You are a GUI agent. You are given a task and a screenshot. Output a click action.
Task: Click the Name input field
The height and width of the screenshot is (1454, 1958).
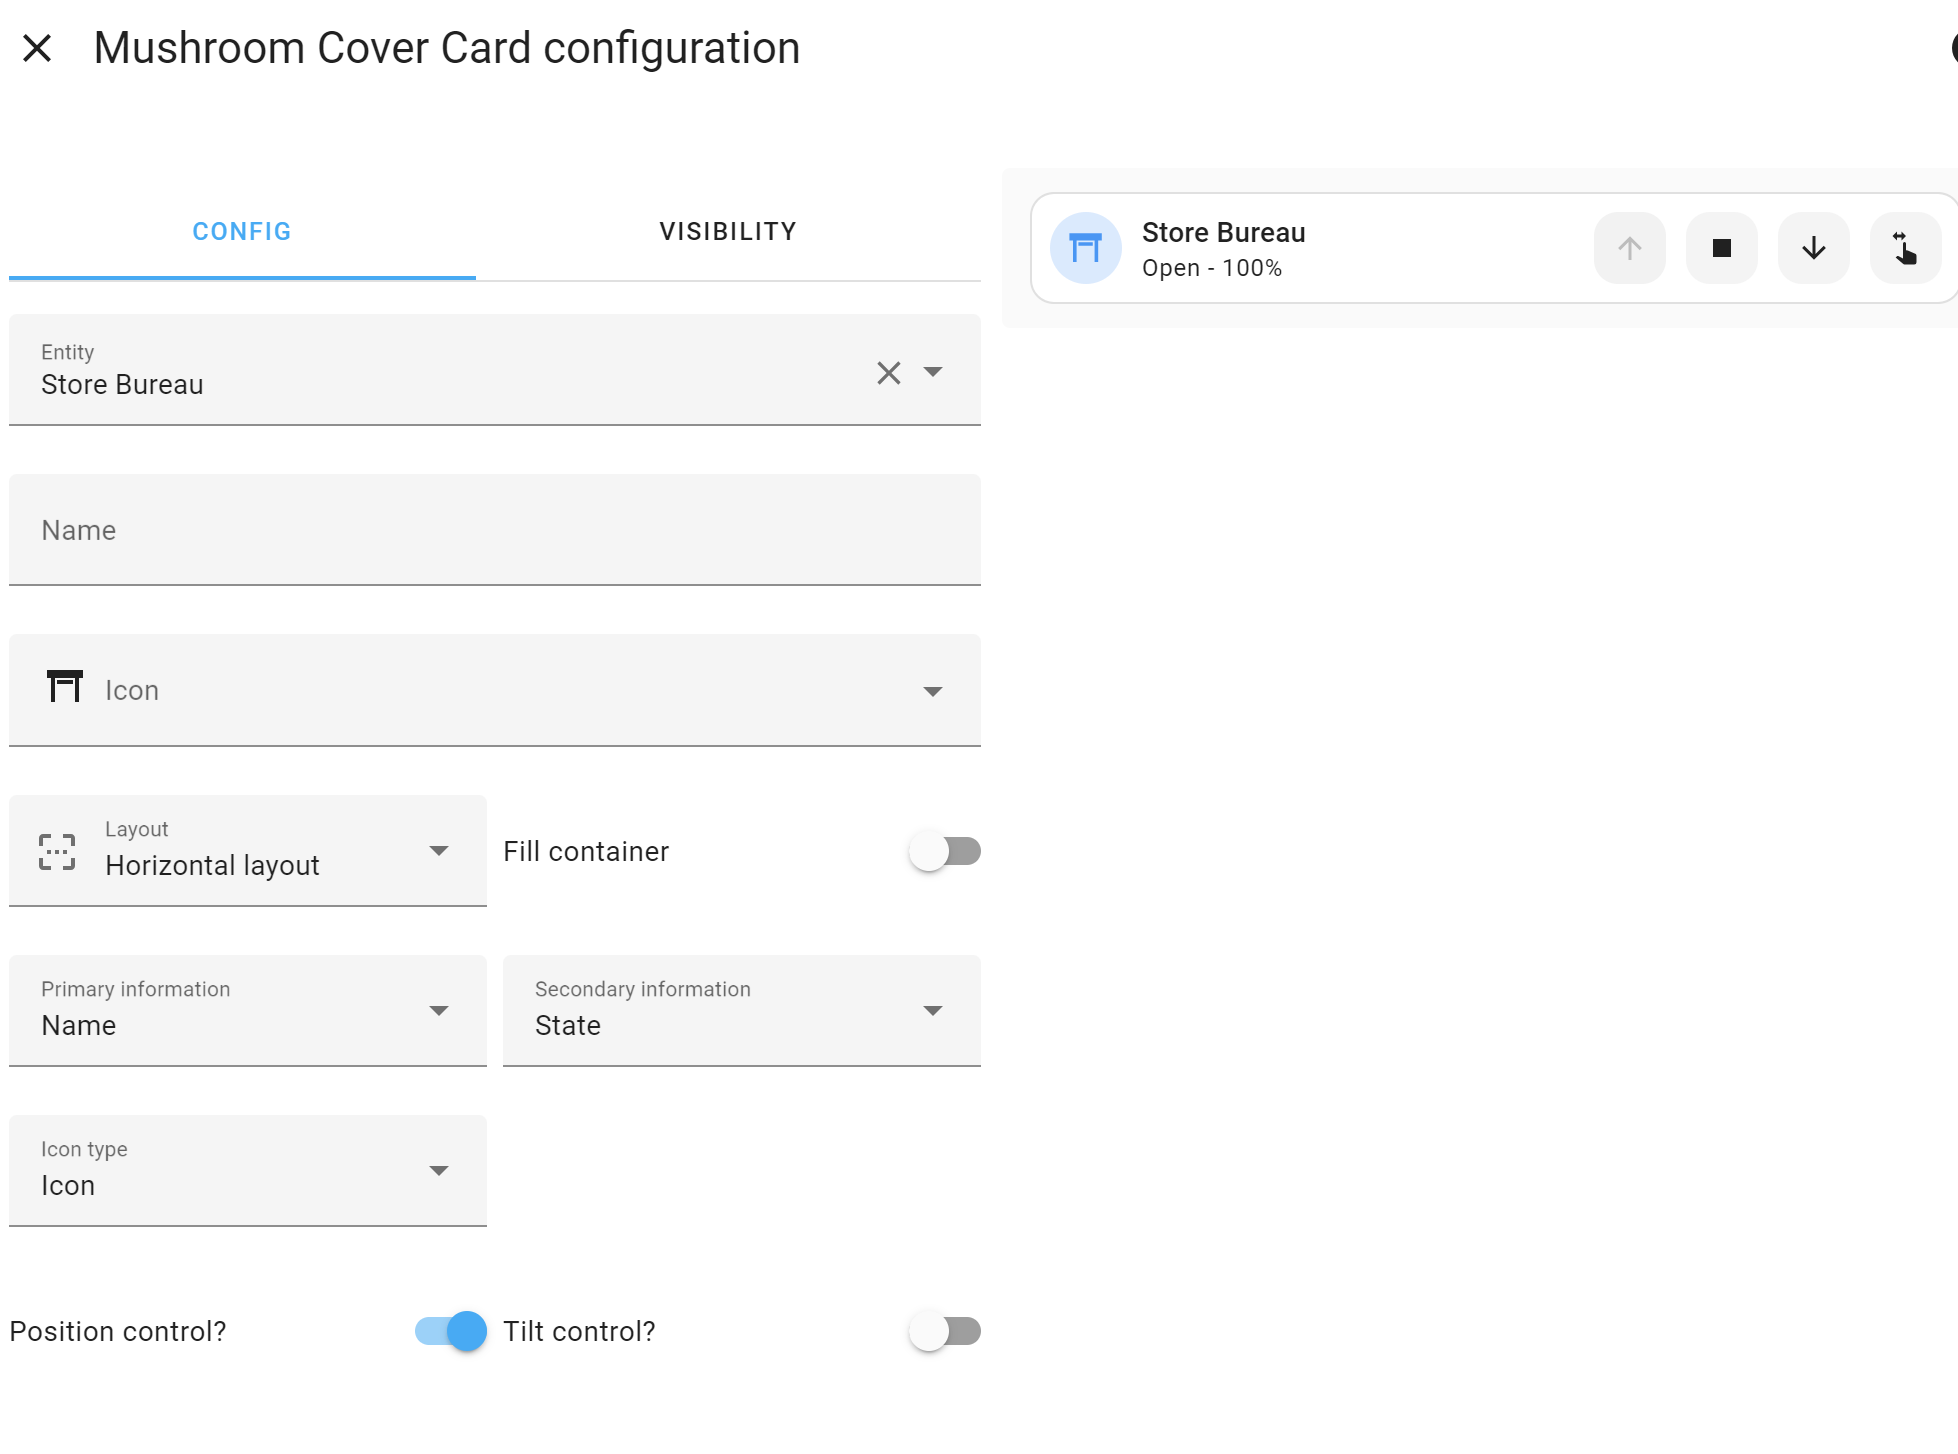495,530
